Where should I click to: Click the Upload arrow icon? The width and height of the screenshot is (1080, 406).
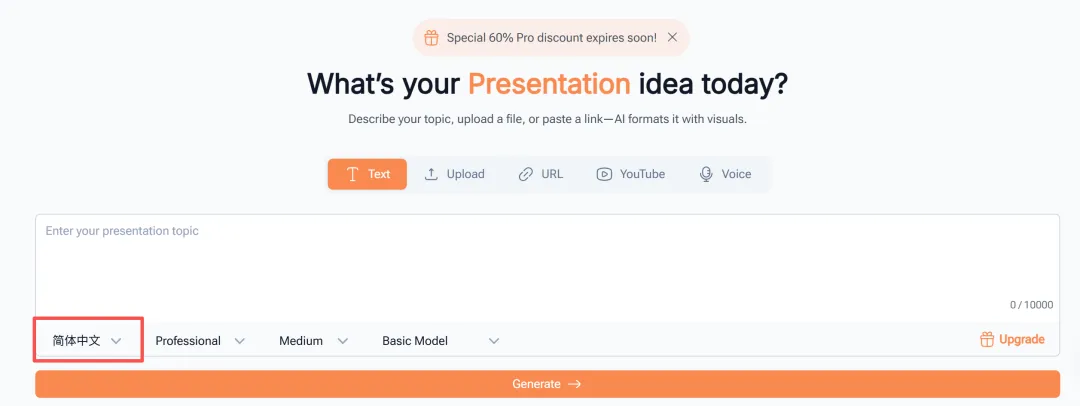coord(431,174)
